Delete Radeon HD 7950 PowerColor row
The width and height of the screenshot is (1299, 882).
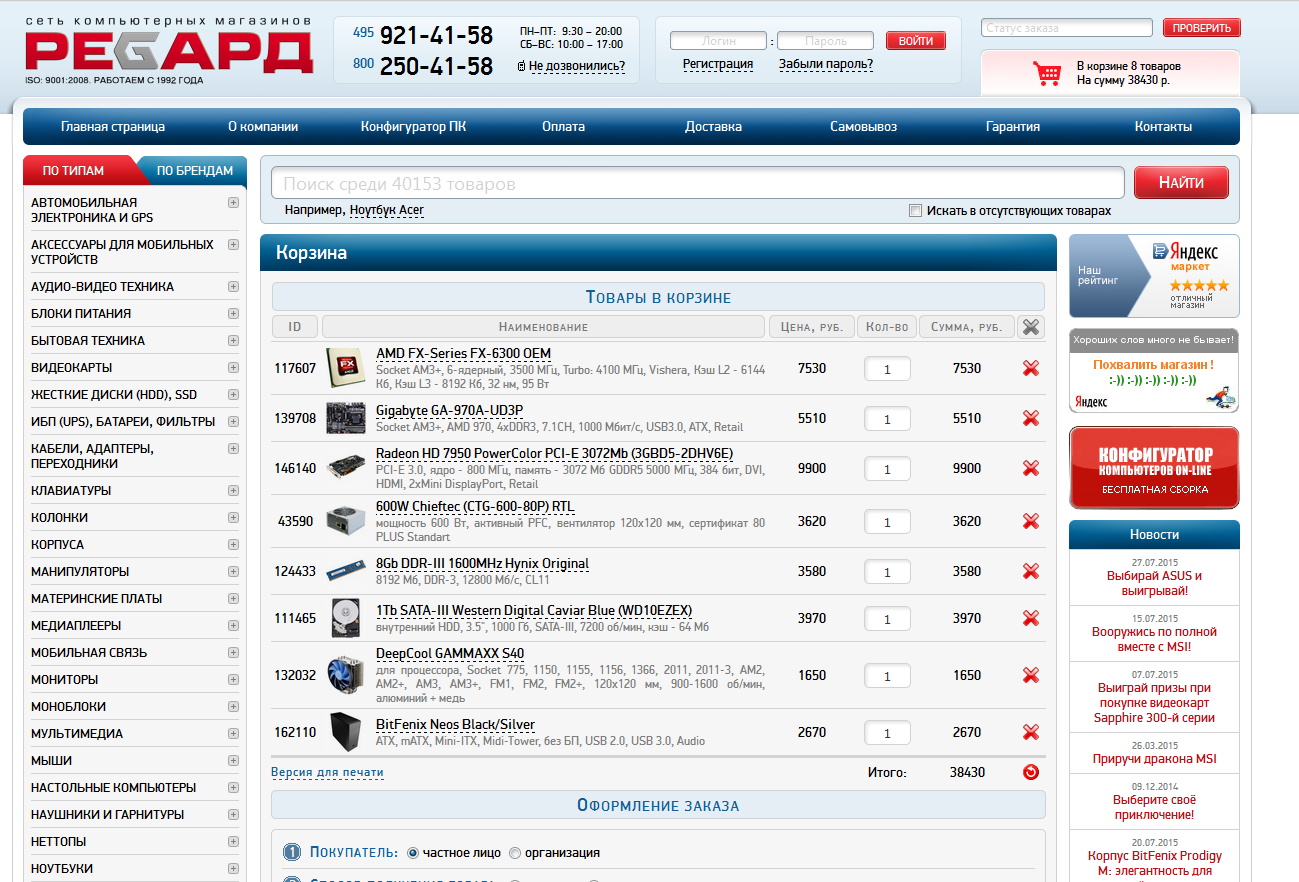coord(1031,468)
